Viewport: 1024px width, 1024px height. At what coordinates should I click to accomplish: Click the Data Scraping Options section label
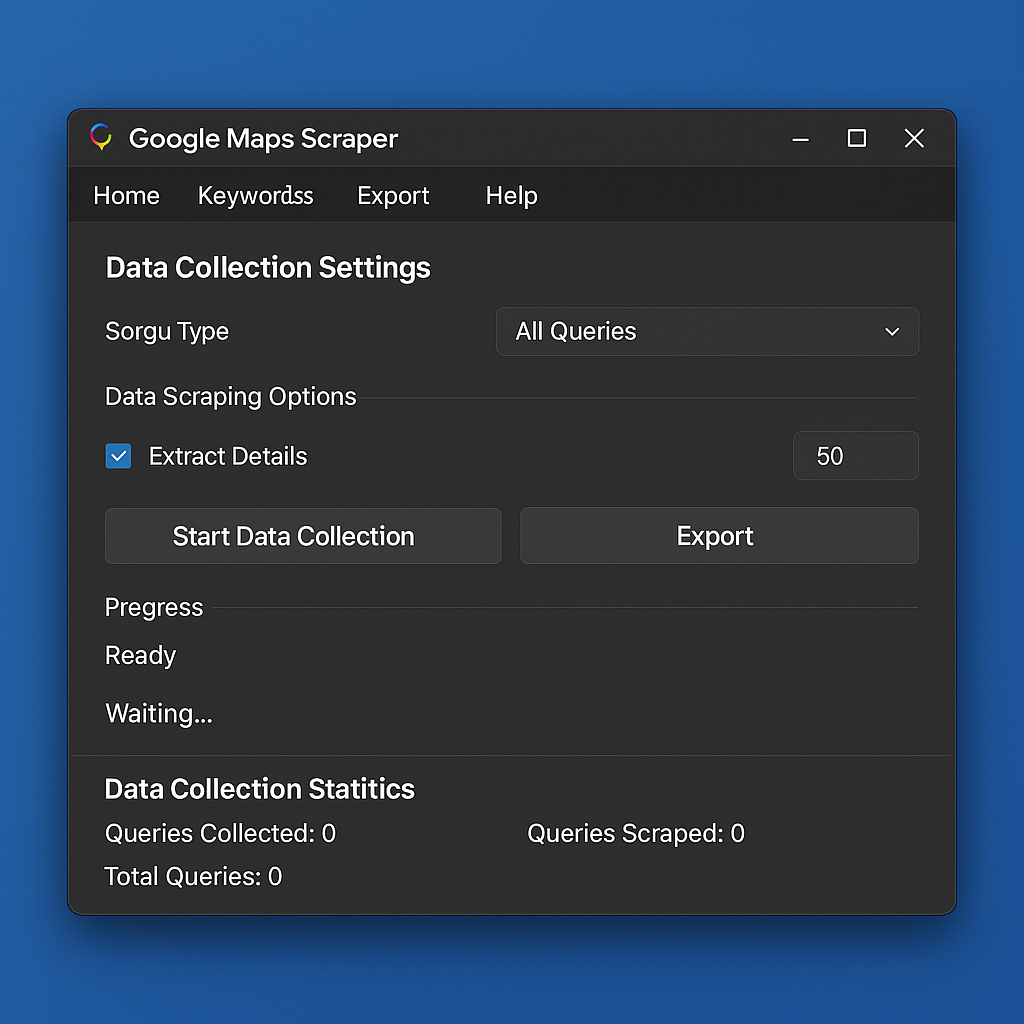tap(231, 396)
